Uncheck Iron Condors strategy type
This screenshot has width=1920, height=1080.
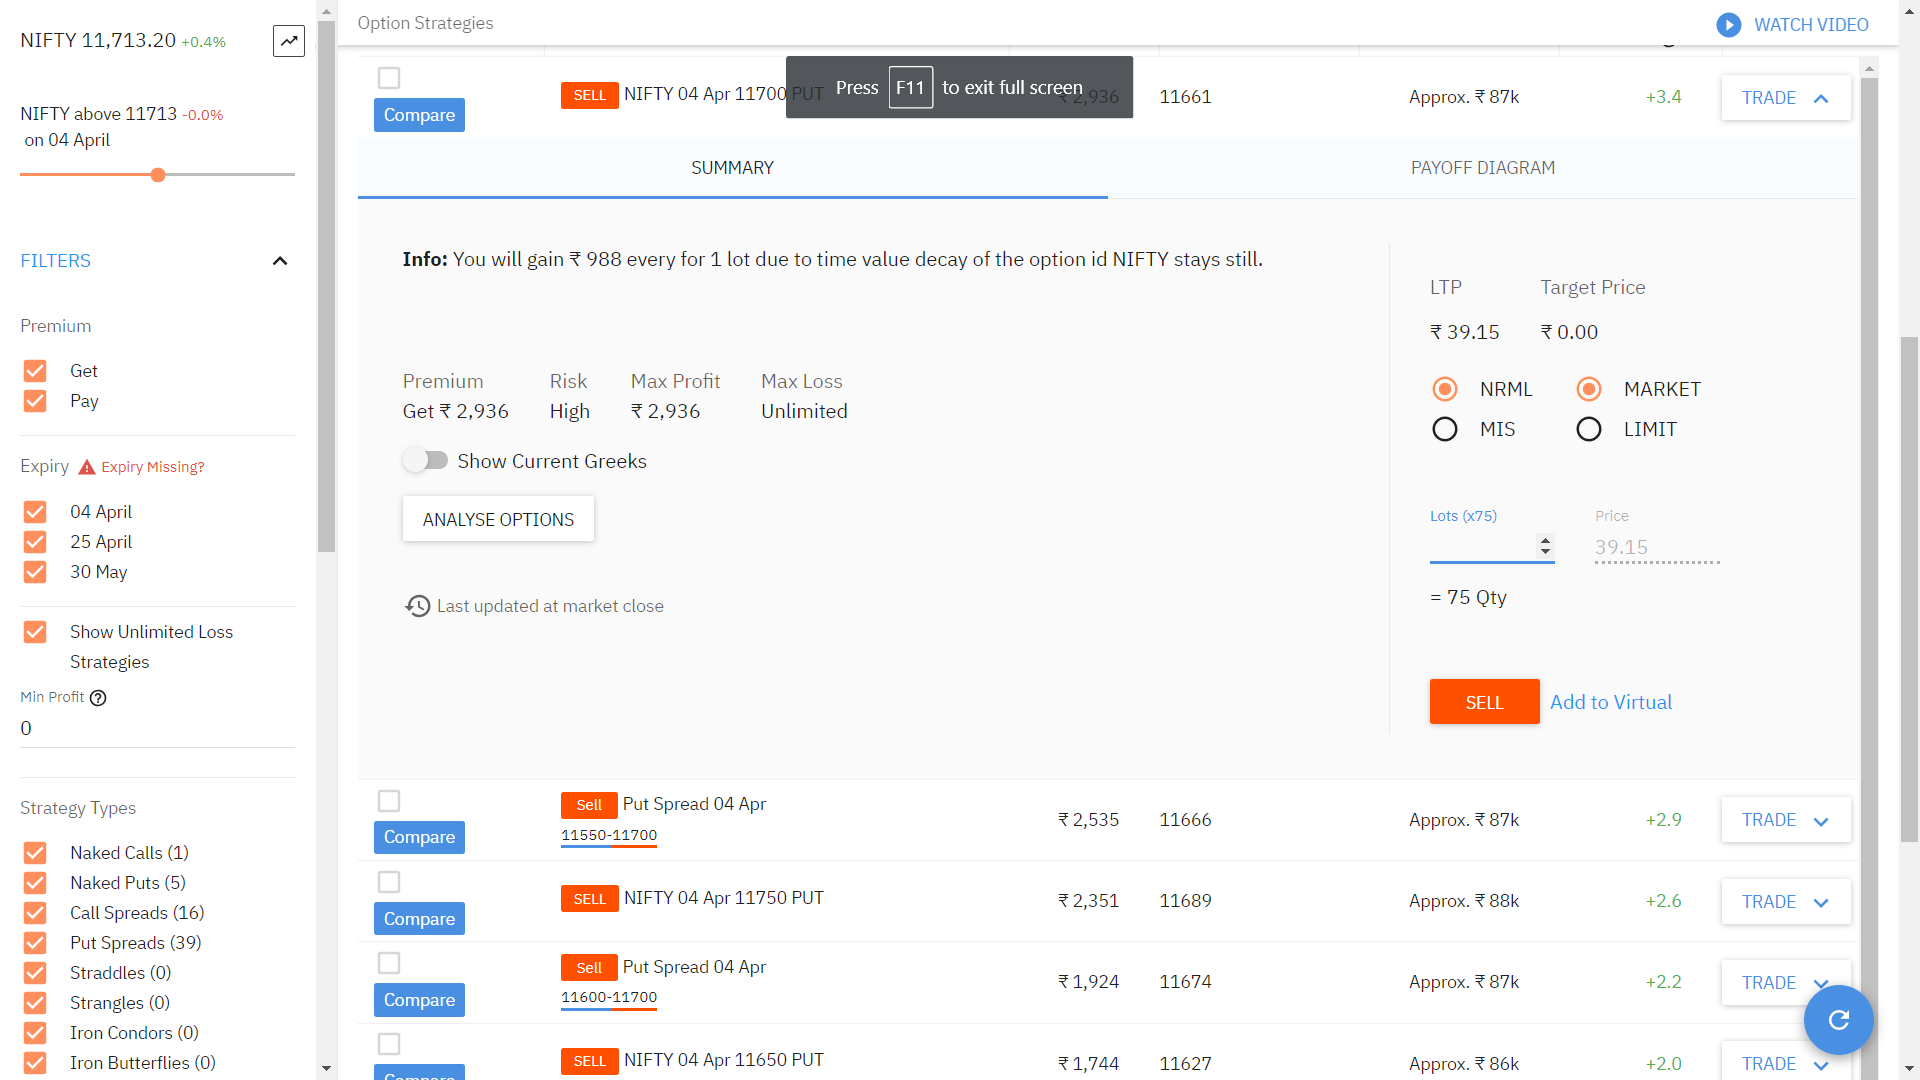click(35, 1033)
